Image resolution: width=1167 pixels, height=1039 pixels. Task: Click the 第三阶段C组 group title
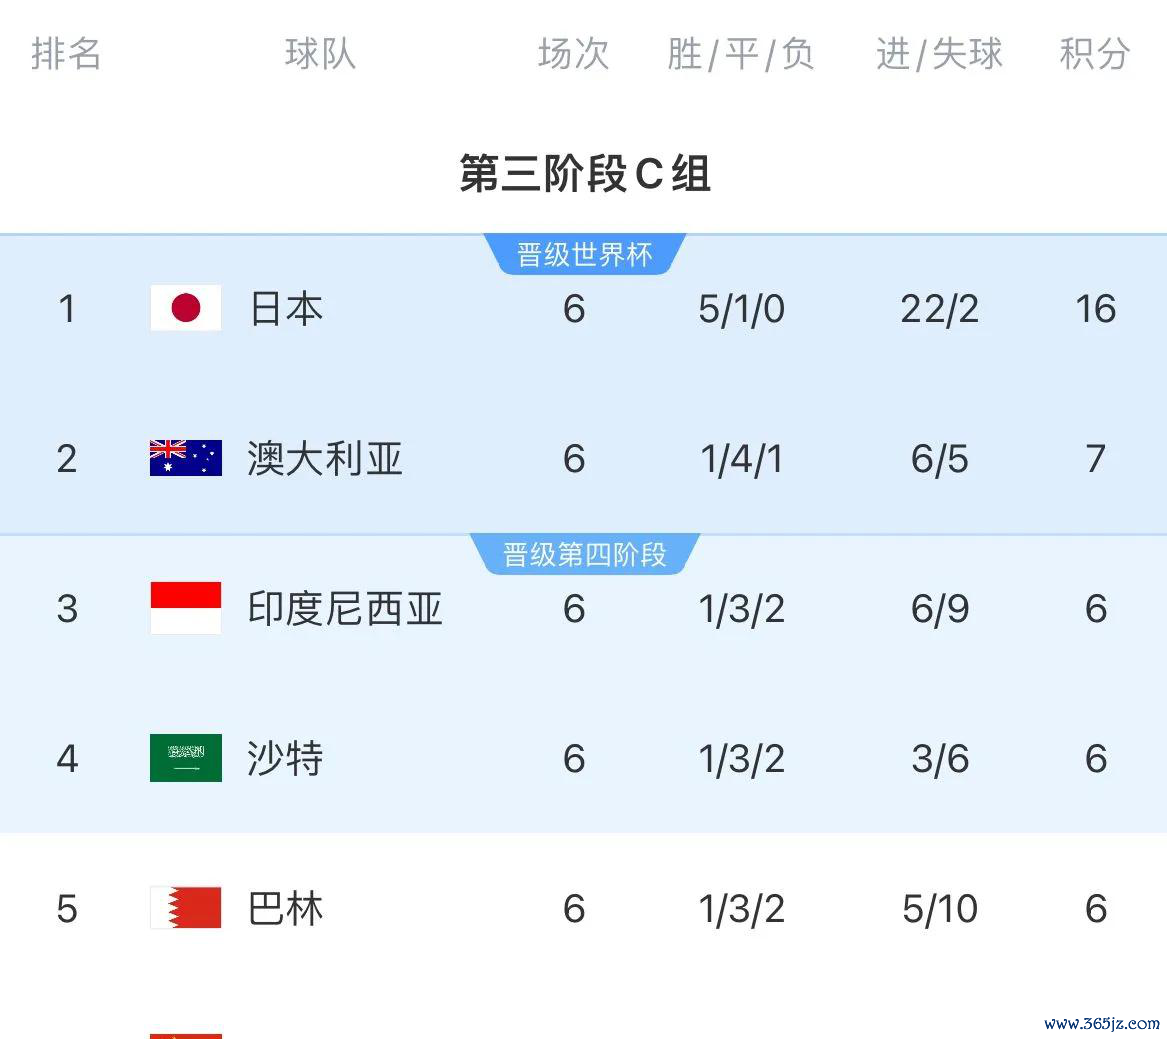point(584,173)
